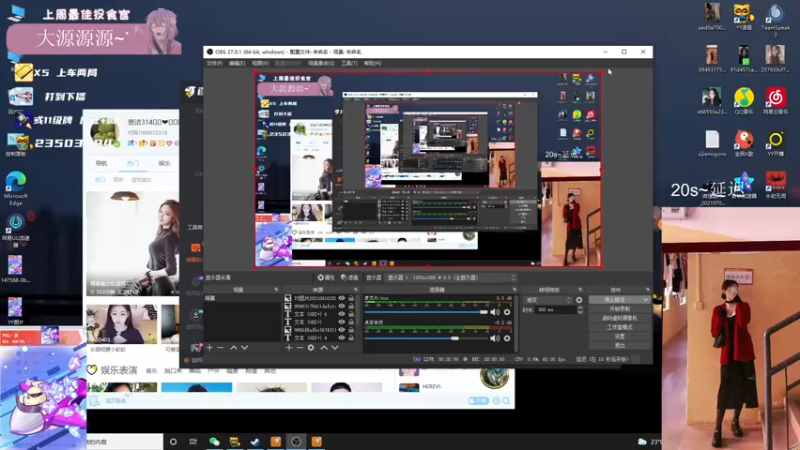Viewport: 800px width, 450px height.
Task: Open QQ音乐 desktop shortcut
Action: tap(744, 101)
